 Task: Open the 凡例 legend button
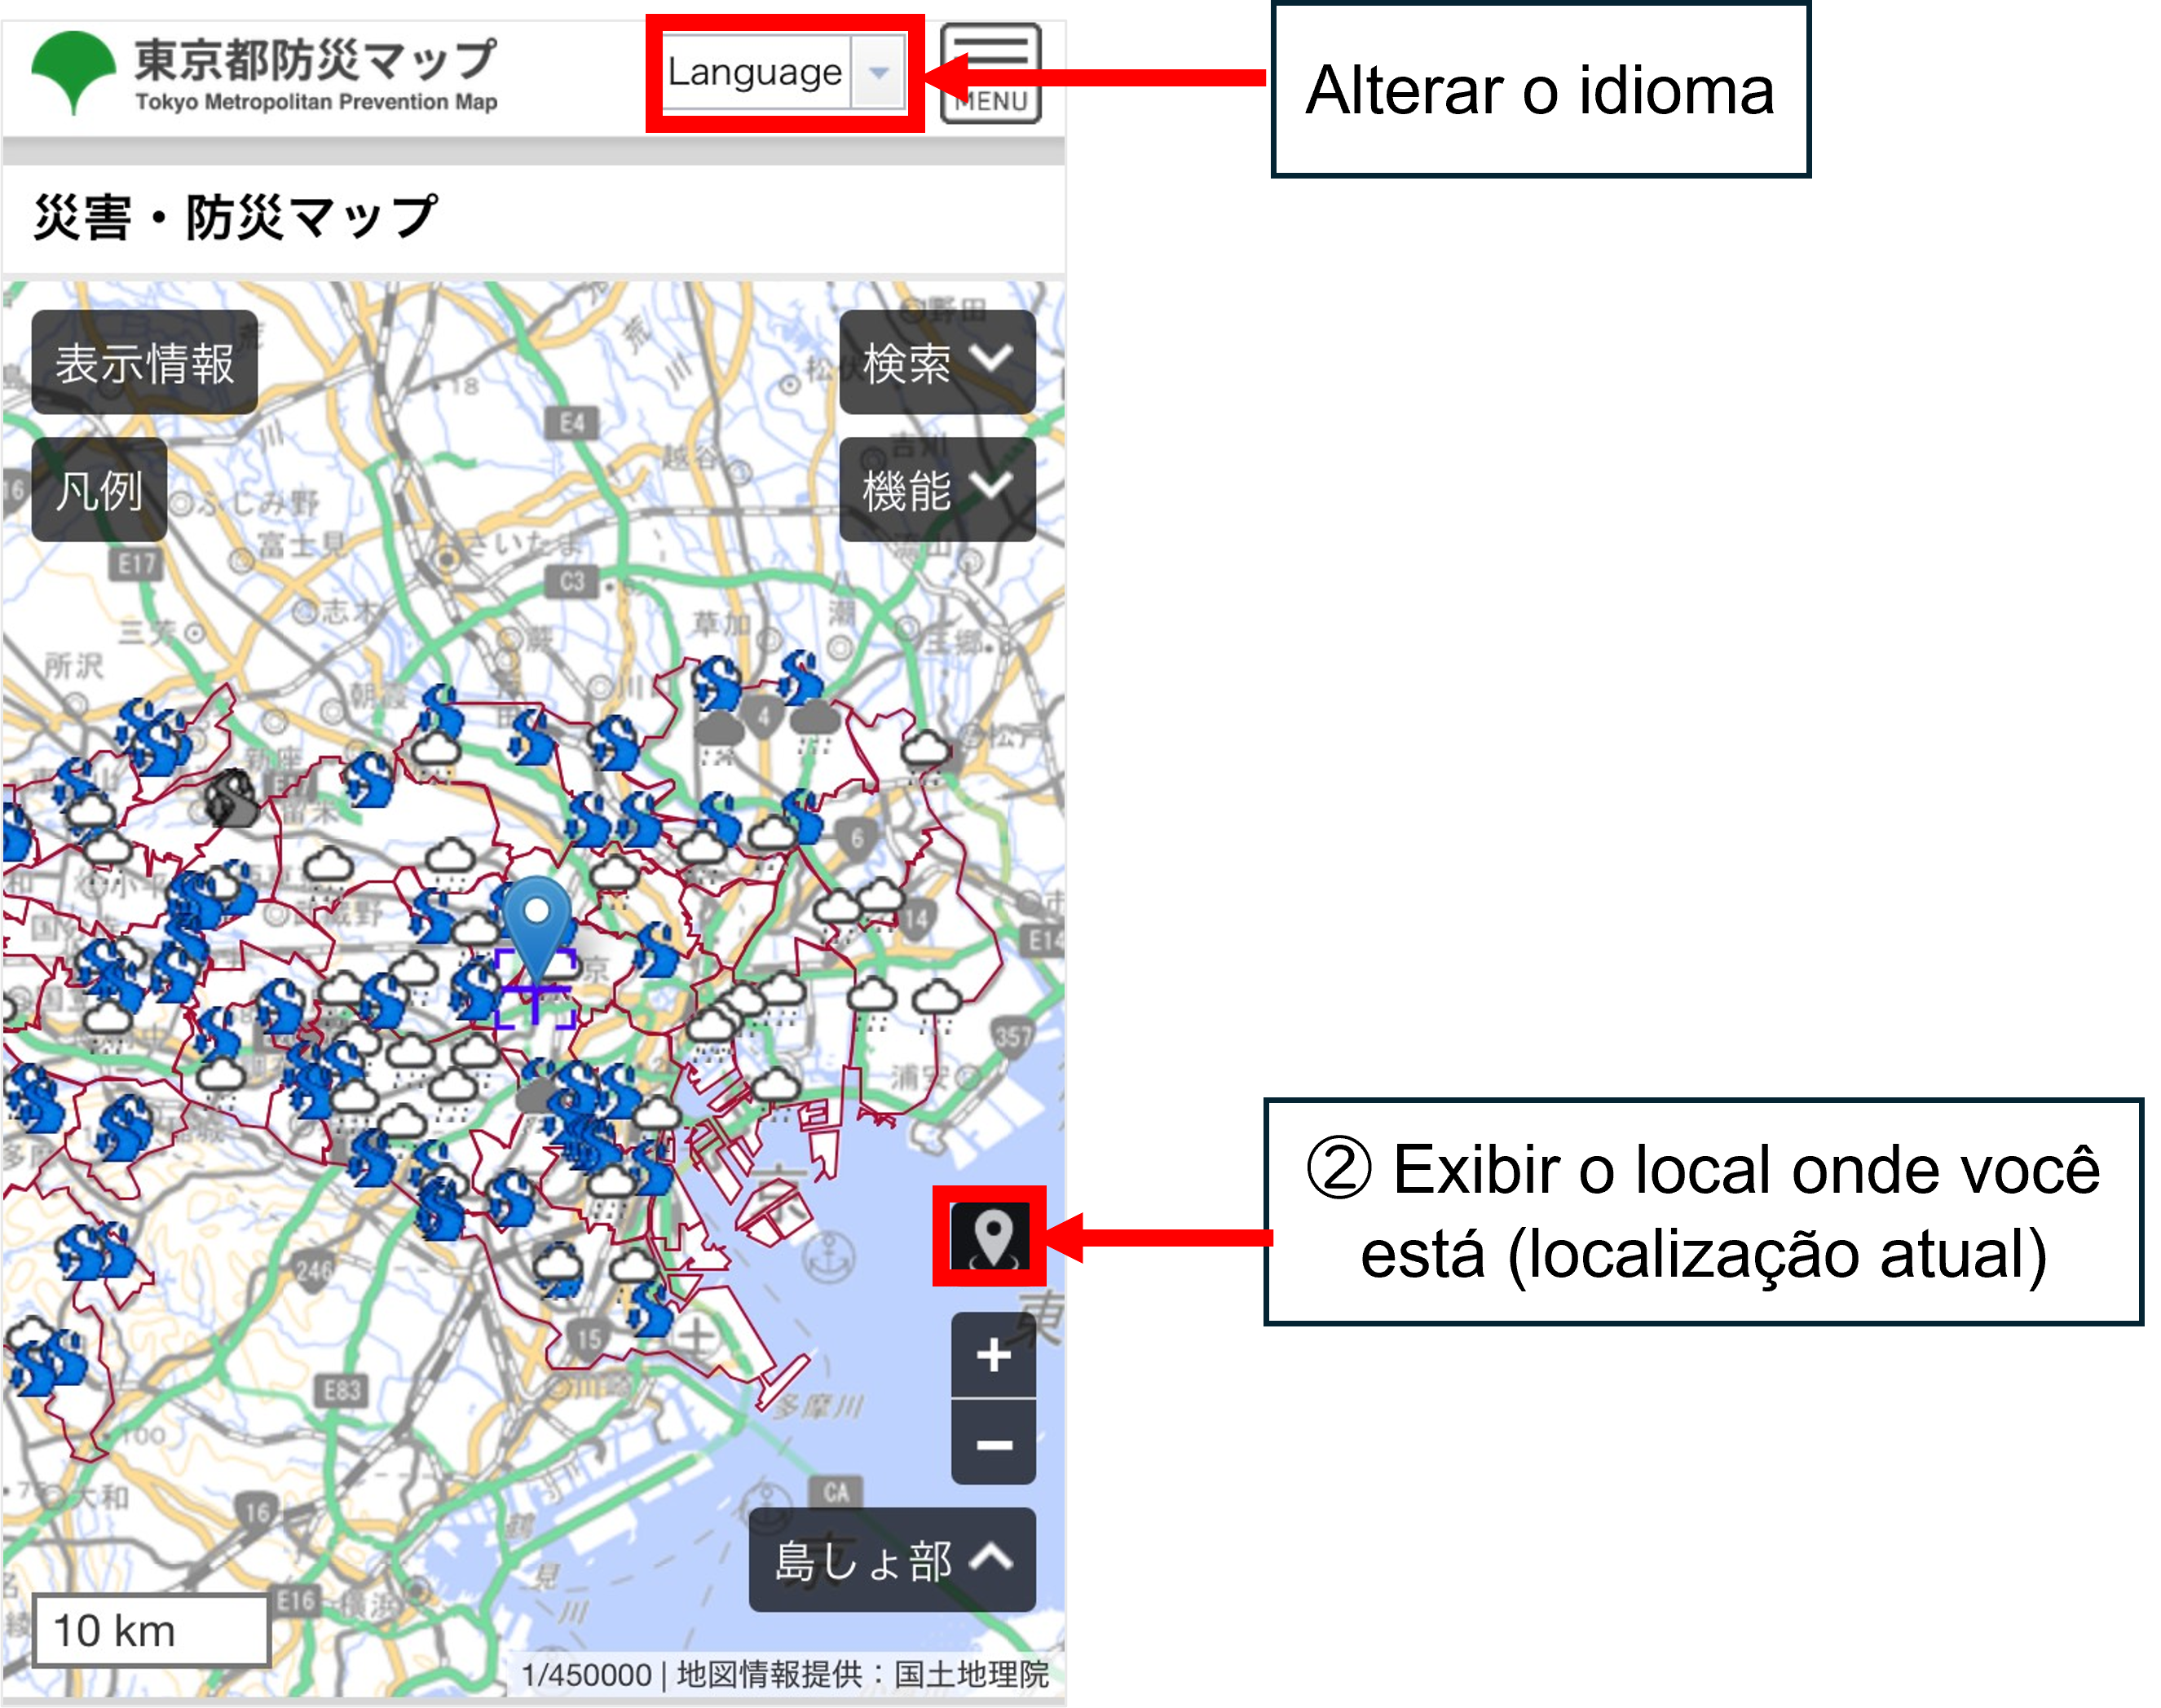(99, 490)
